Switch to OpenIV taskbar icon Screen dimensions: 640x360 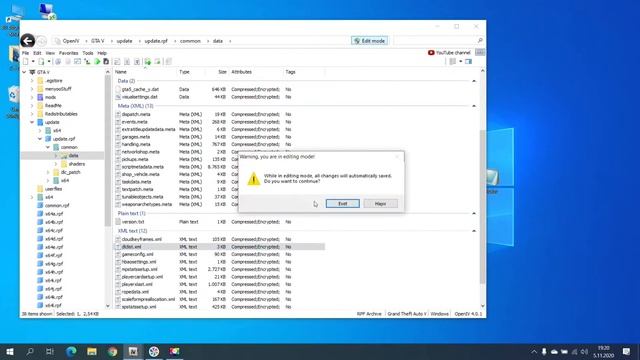click(133, 351)
